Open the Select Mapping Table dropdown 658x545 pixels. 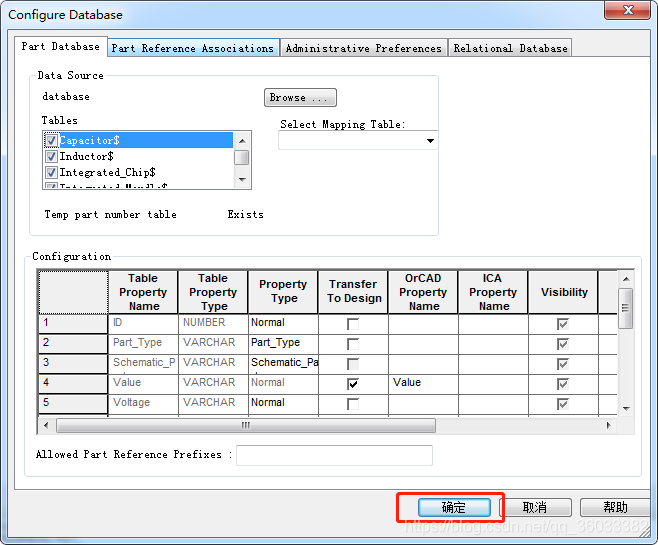(x=430, y=141)
